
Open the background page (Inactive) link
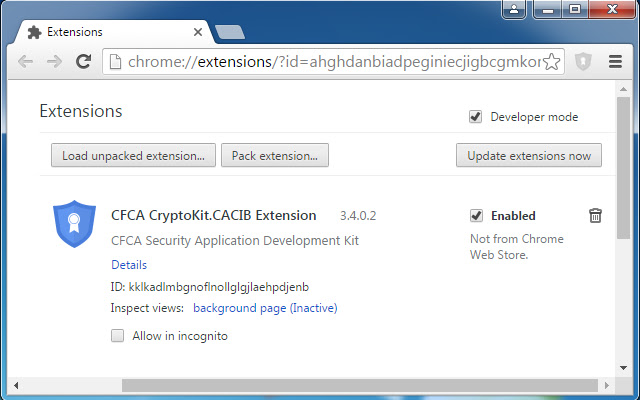click(x=265, y=308)
